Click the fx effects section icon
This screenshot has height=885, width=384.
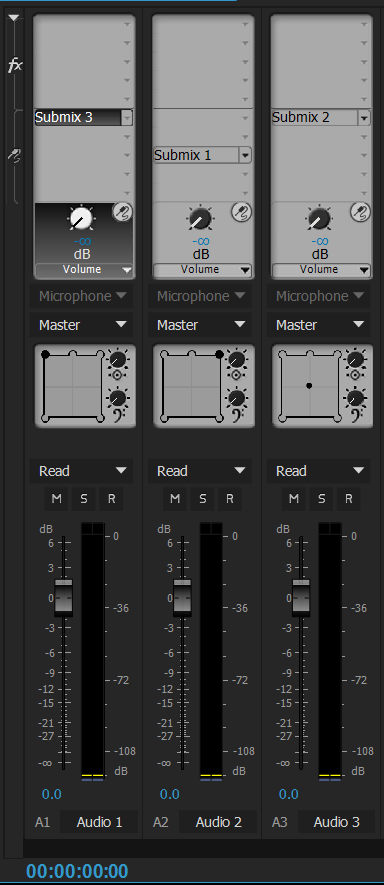tap(15, 65)
